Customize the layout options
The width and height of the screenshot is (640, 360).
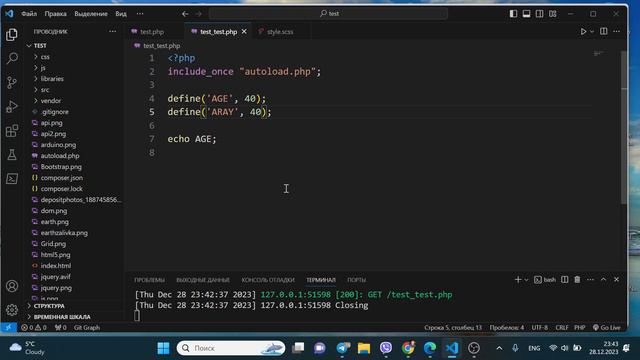click(553, 13)
